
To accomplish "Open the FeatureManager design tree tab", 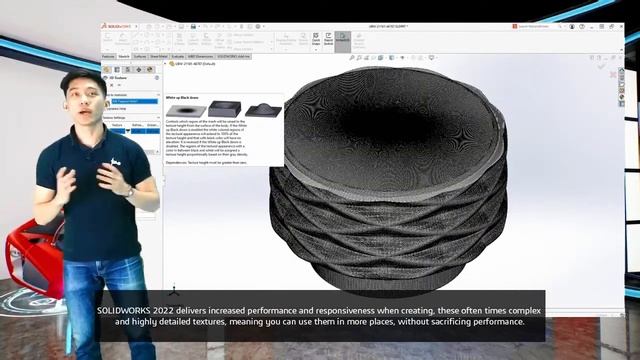I will 107,70.
